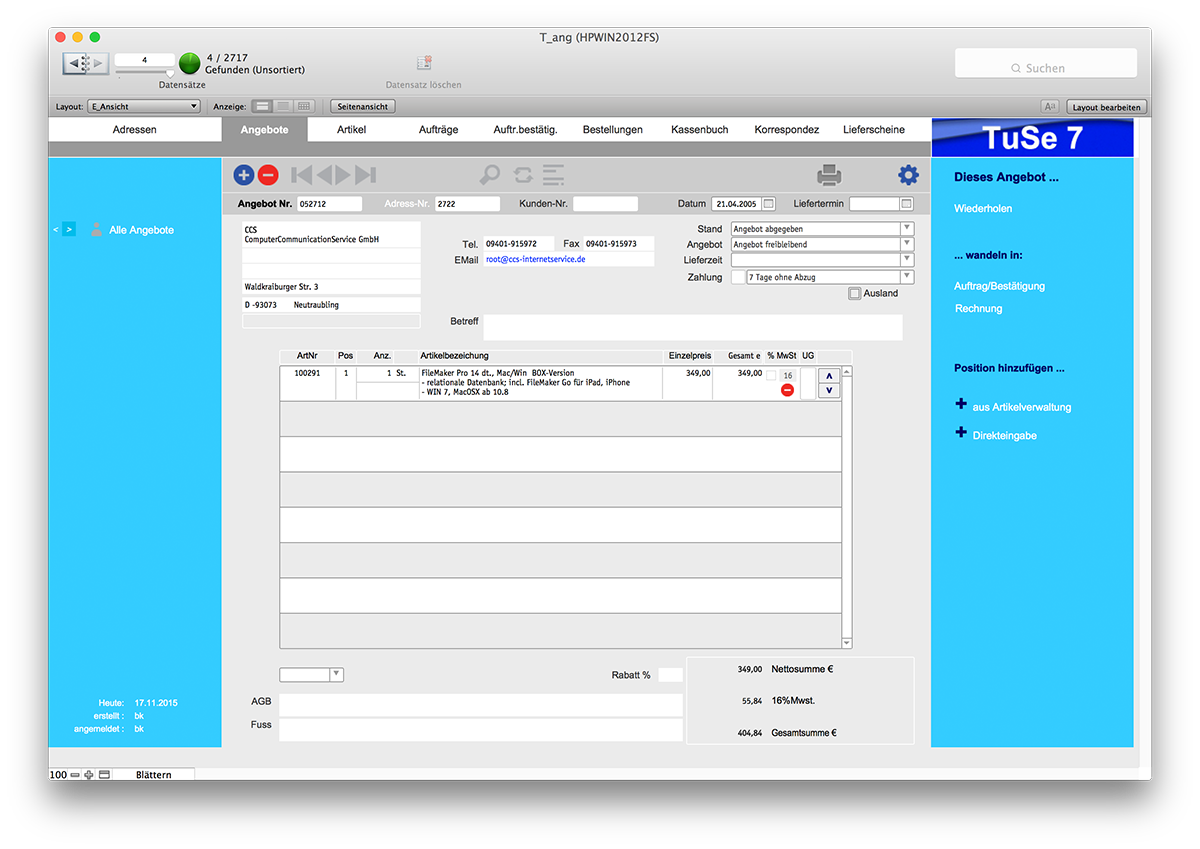Screen dimensions: 1200x849
Task: Open search with magnifying glass icon
Action: [490, 175]
